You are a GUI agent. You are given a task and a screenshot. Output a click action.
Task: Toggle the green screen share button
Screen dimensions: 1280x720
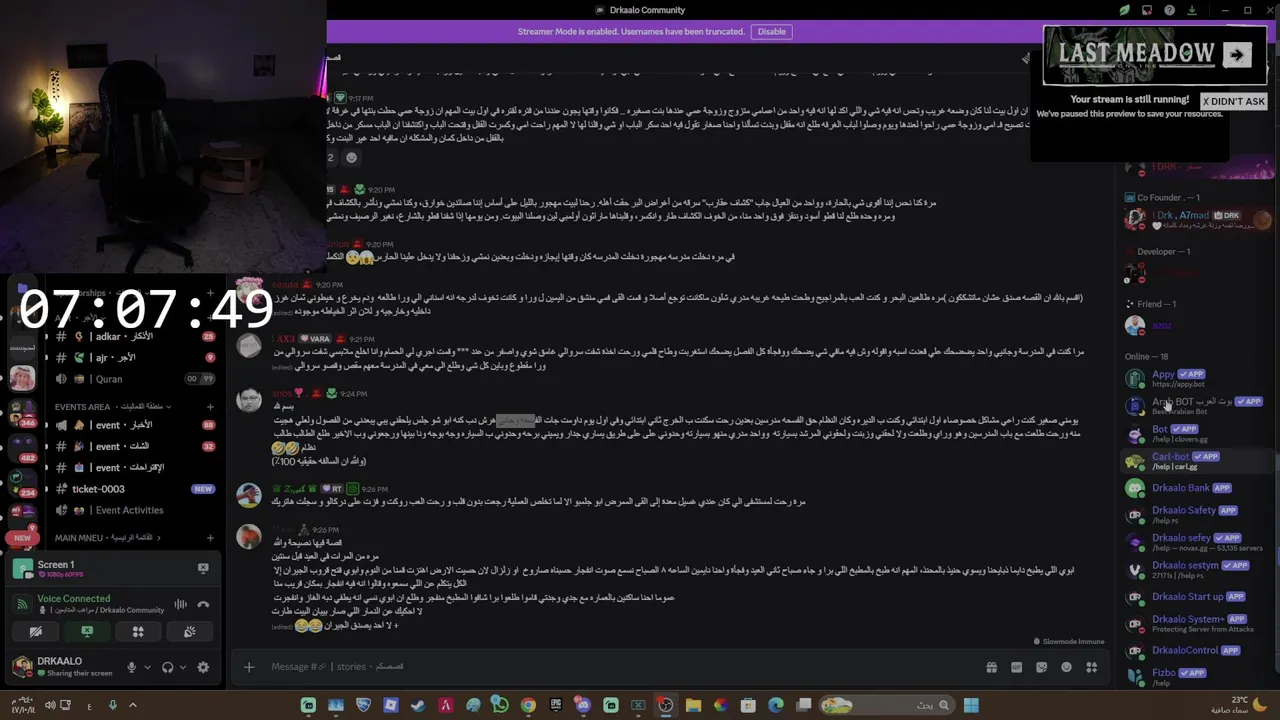point(87,631)
